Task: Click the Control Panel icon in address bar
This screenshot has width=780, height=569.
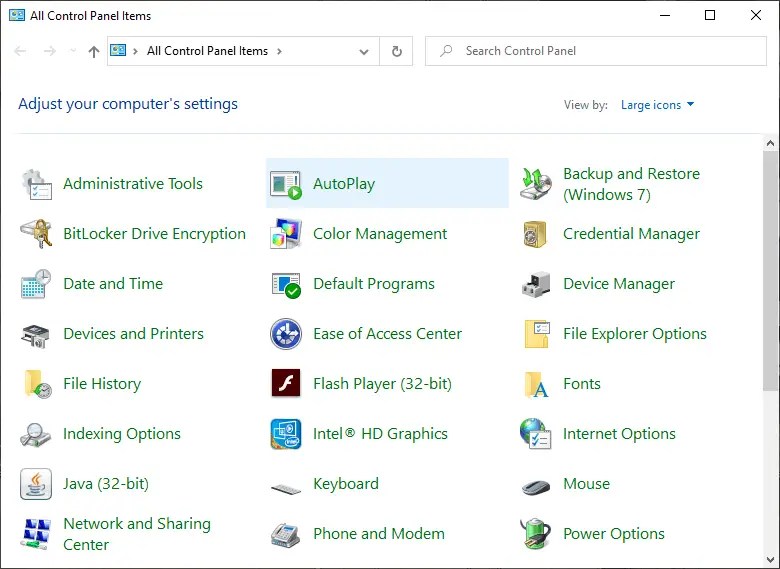Action: (x=118, y=50)
